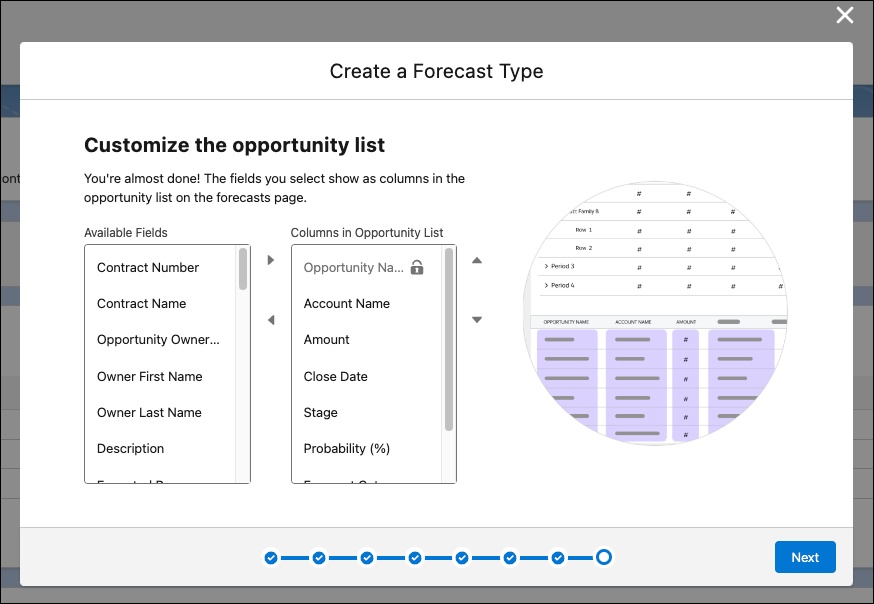Go to seventh completed progress step
The image size is (874, 604).
tap(558, 558)
